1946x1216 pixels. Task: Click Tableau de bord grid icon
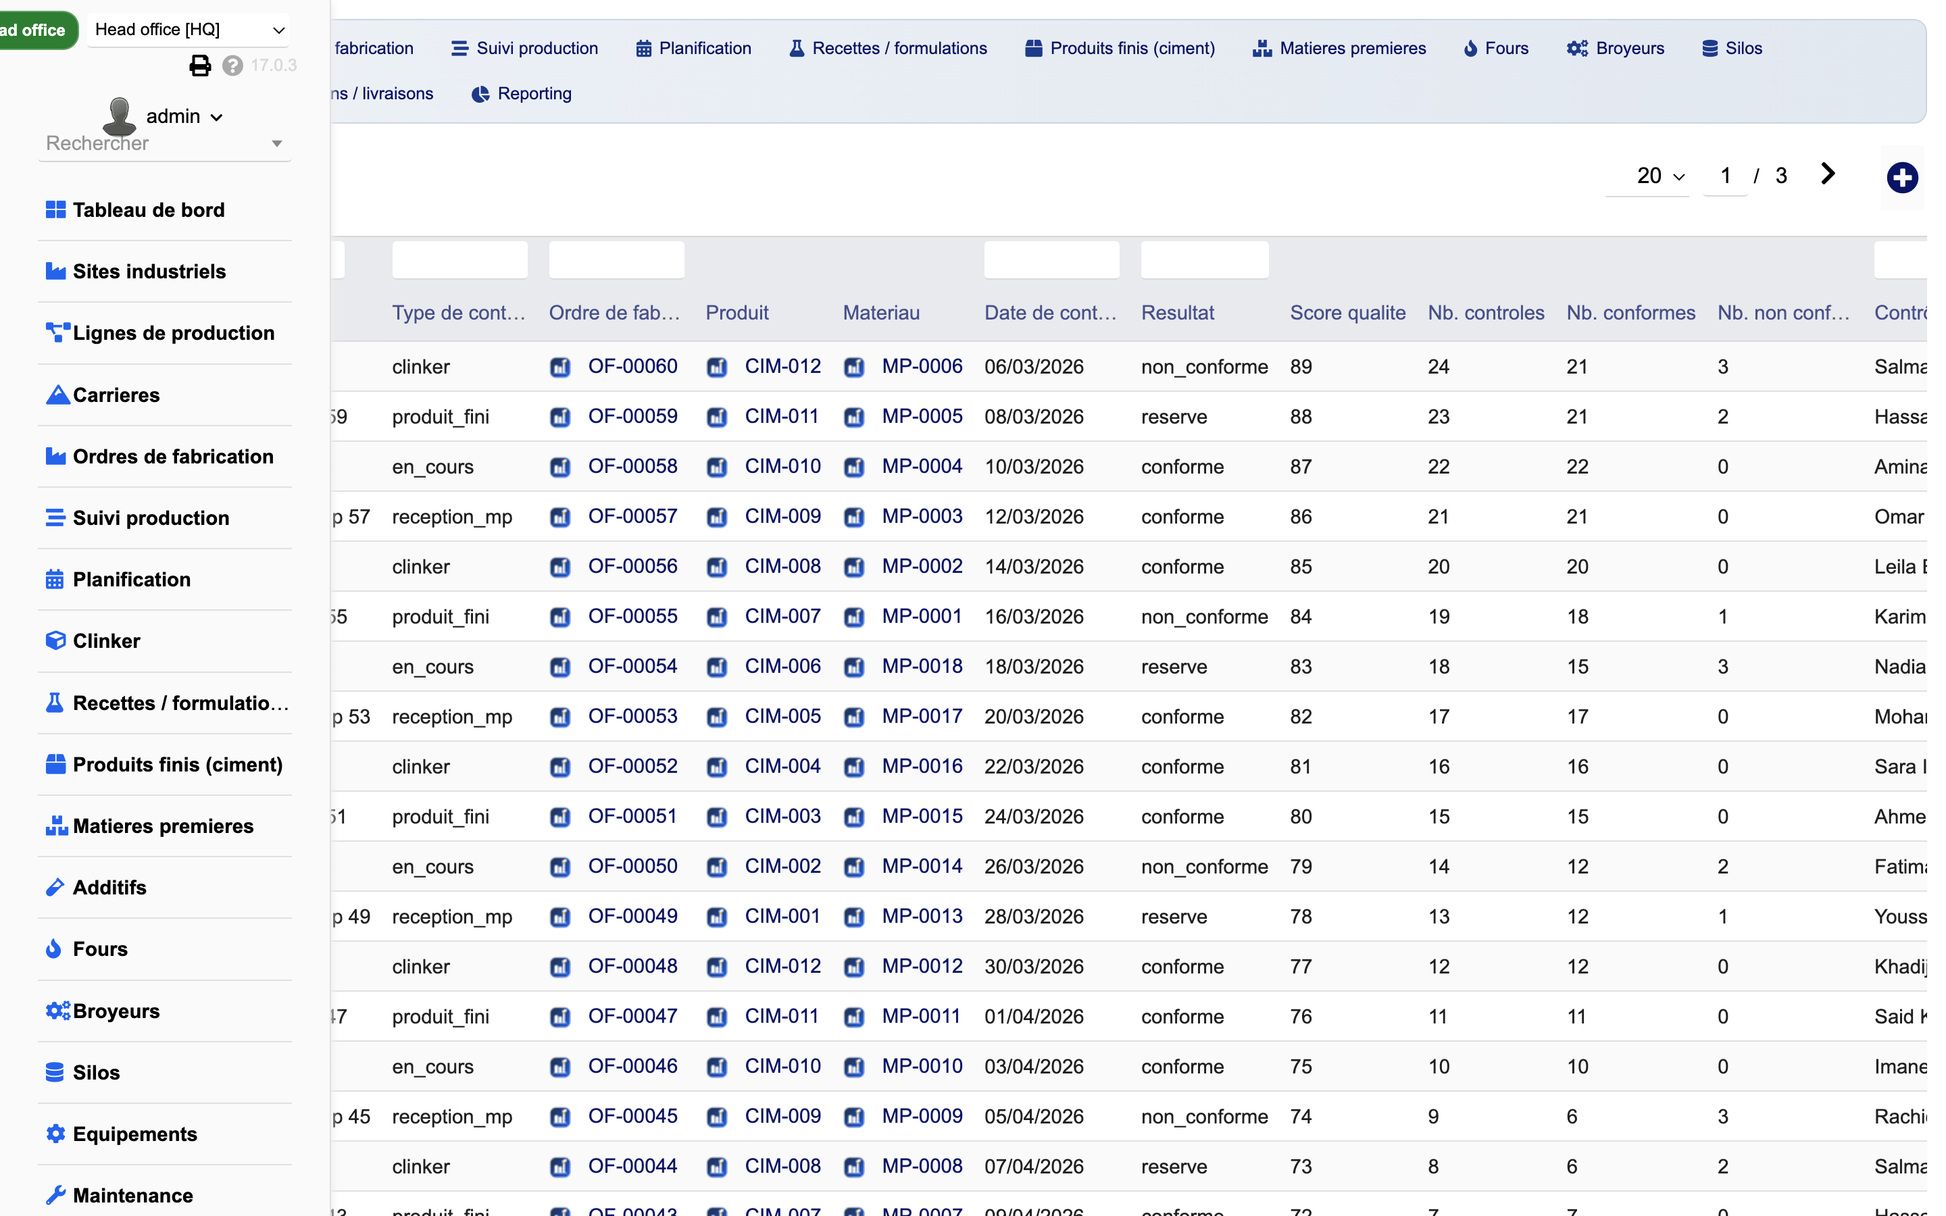pos(56,210)
